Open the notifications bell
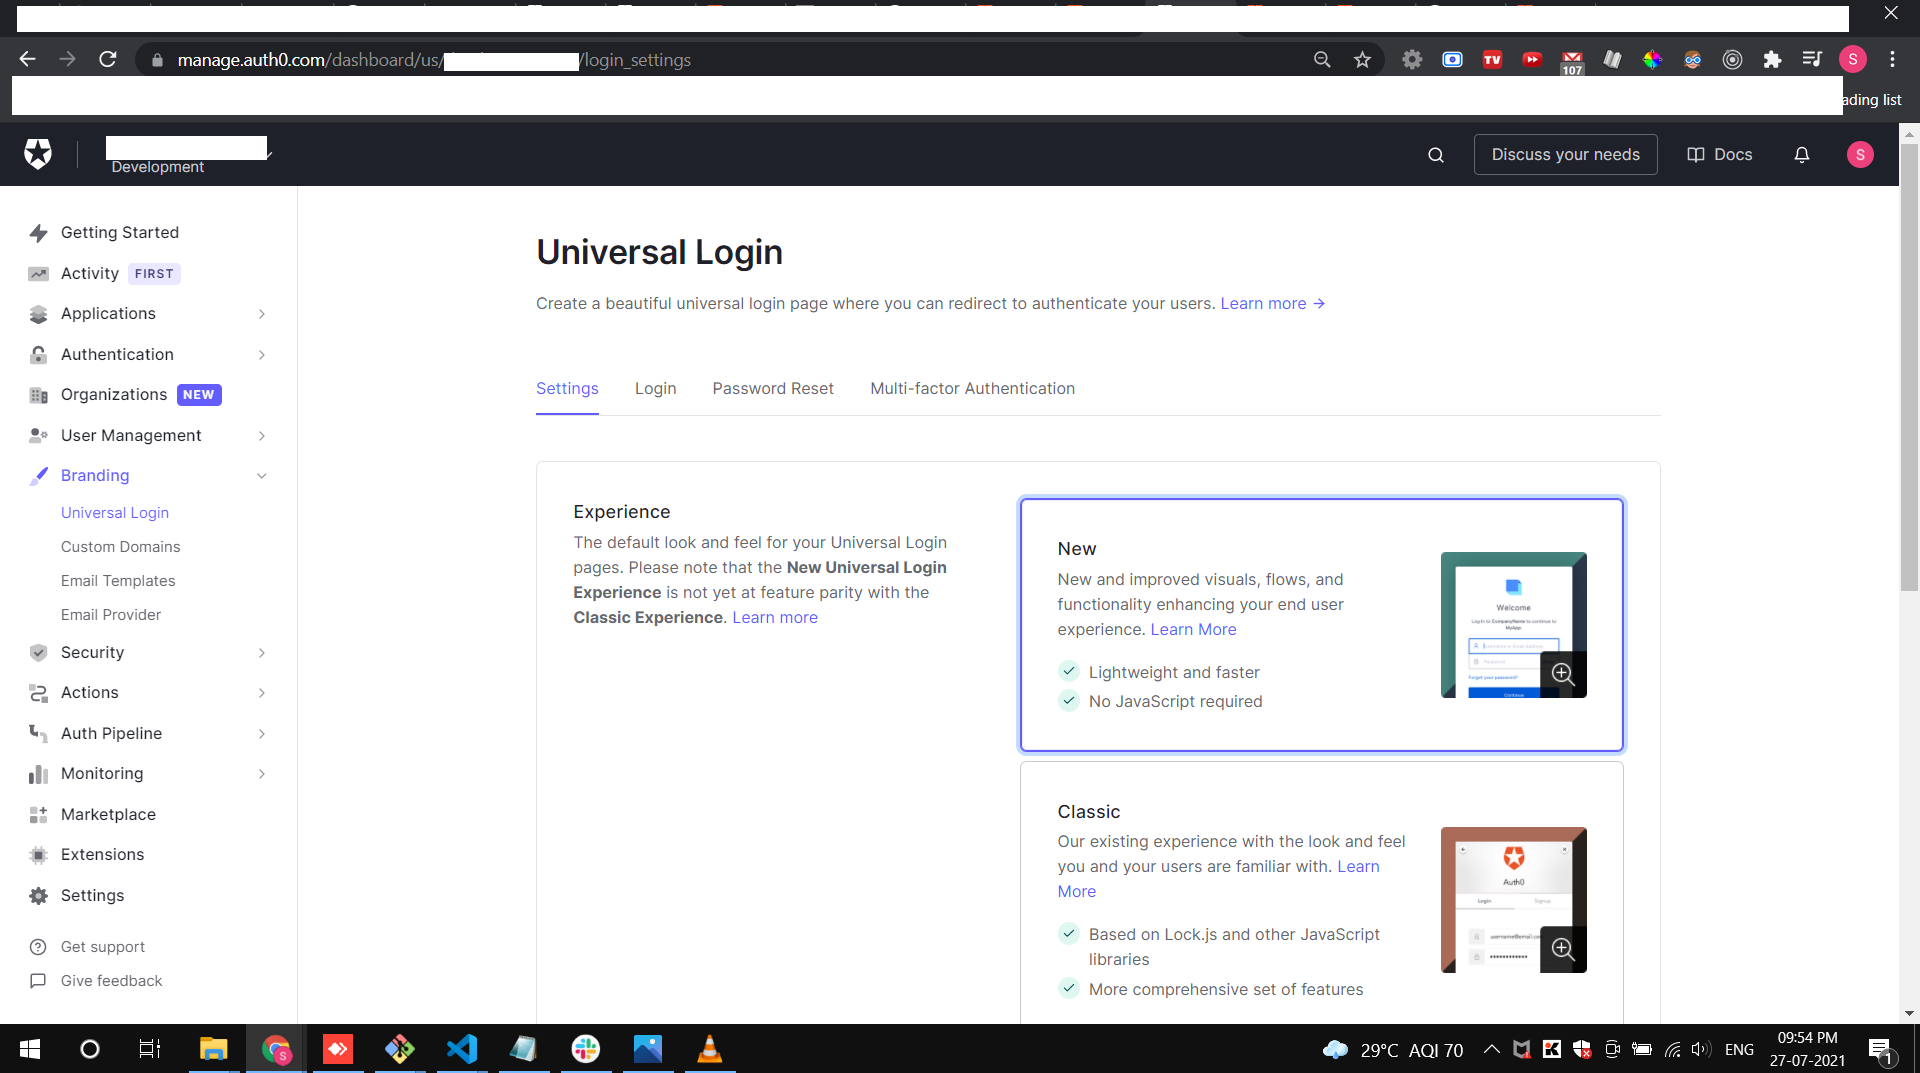 [1802, 155]
